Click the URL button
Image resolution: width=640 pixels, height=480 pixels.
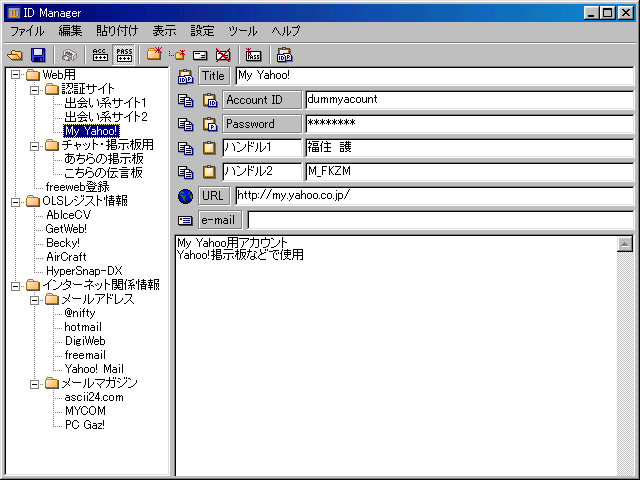tap(214, 196)
